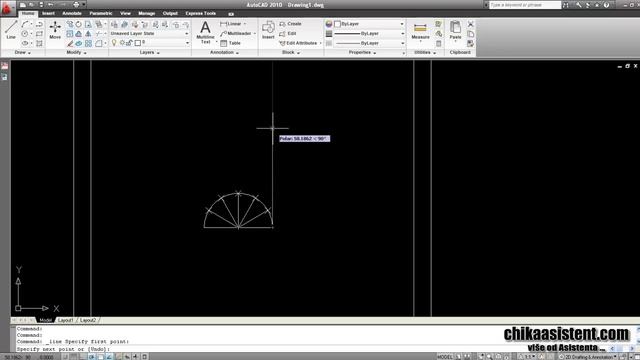640x360 pixels.
Task: Open the ByLayer color dropdown
Action: coord(369,24)
